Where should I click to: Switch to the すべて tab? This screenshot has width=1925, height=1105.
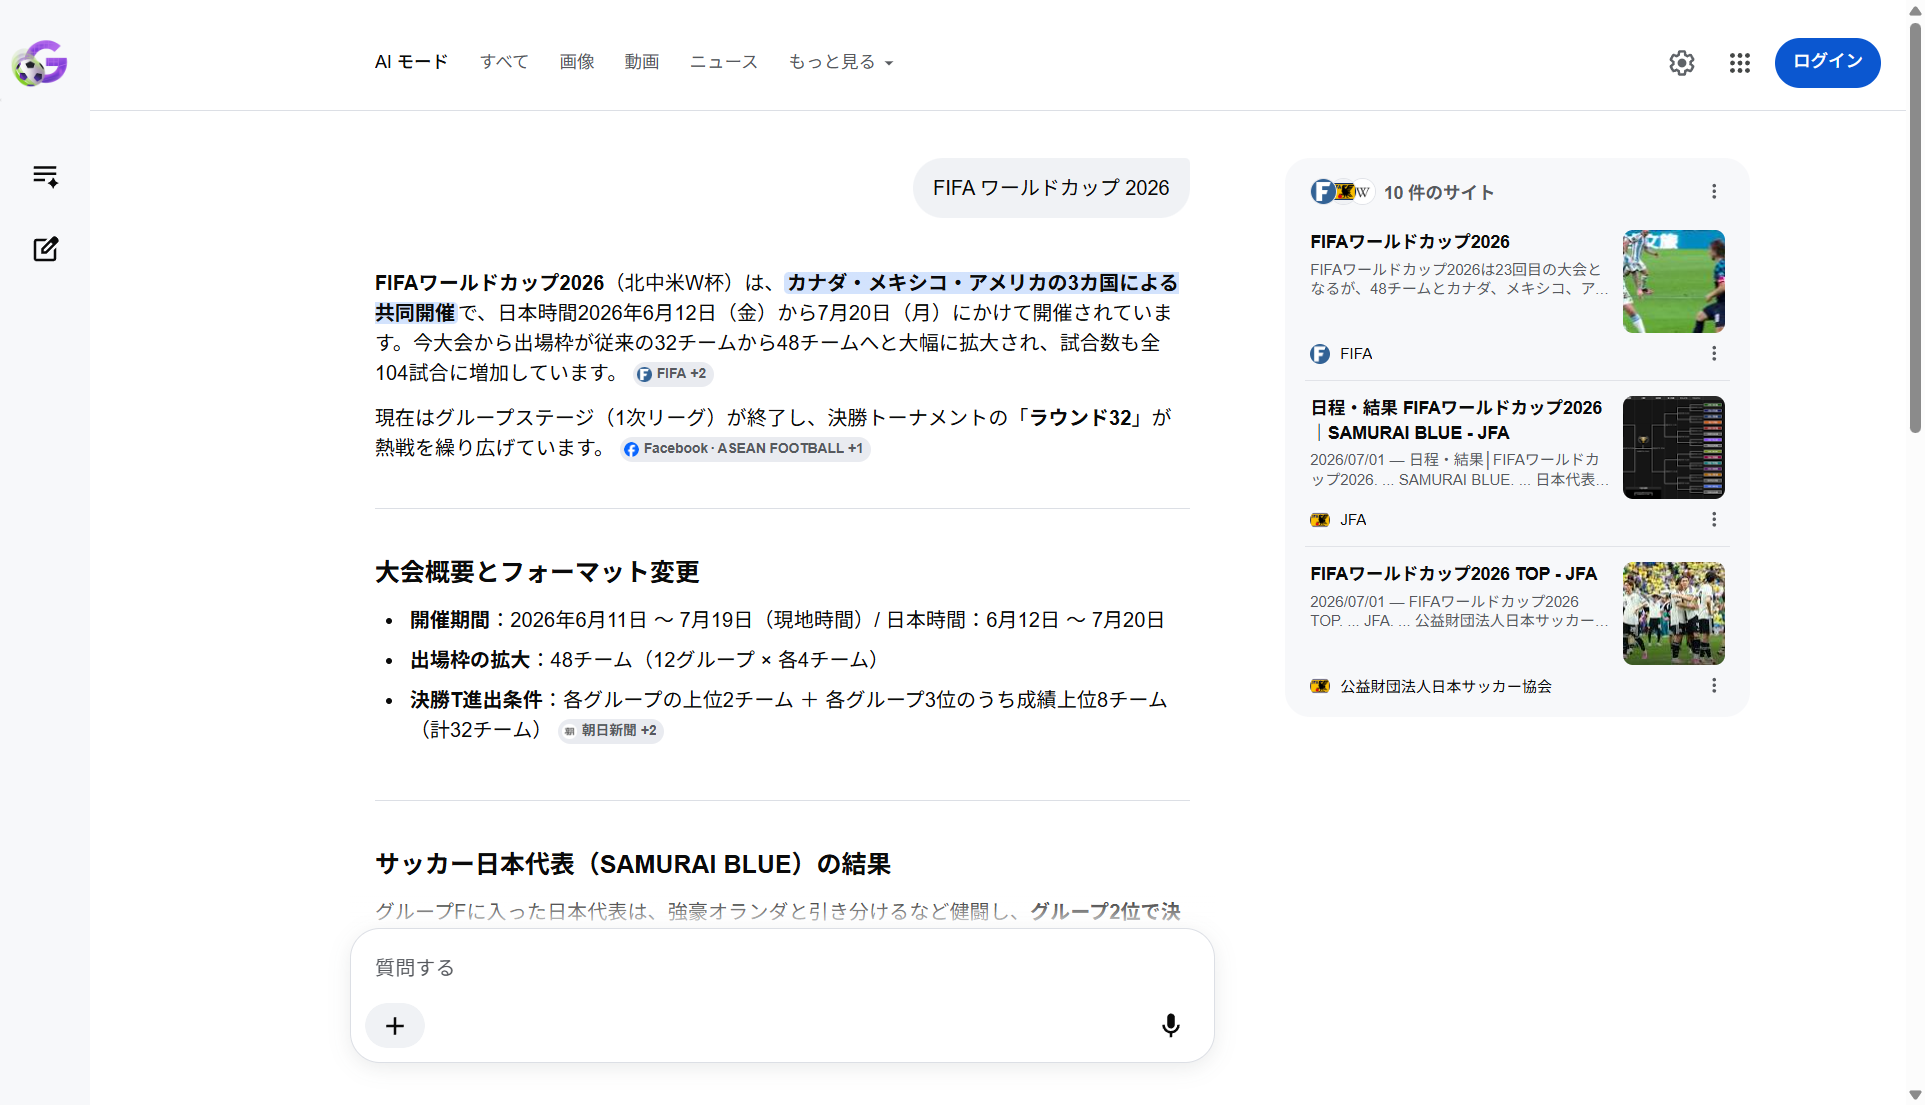tap(504, 62)
